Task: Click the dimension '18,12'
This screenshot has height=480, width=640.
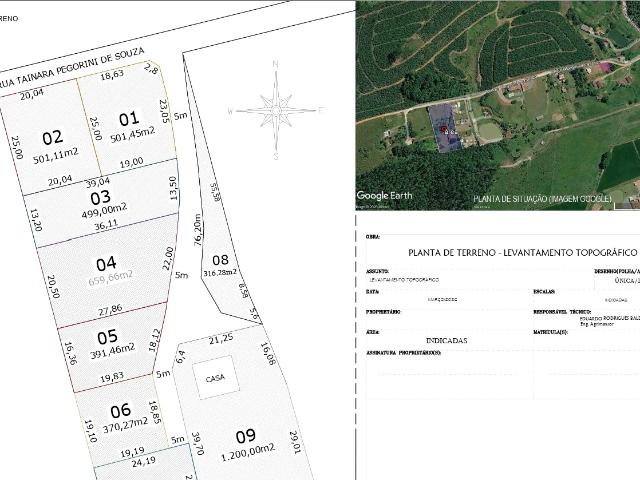Action: pyautogui.click(x=155, y=340)
